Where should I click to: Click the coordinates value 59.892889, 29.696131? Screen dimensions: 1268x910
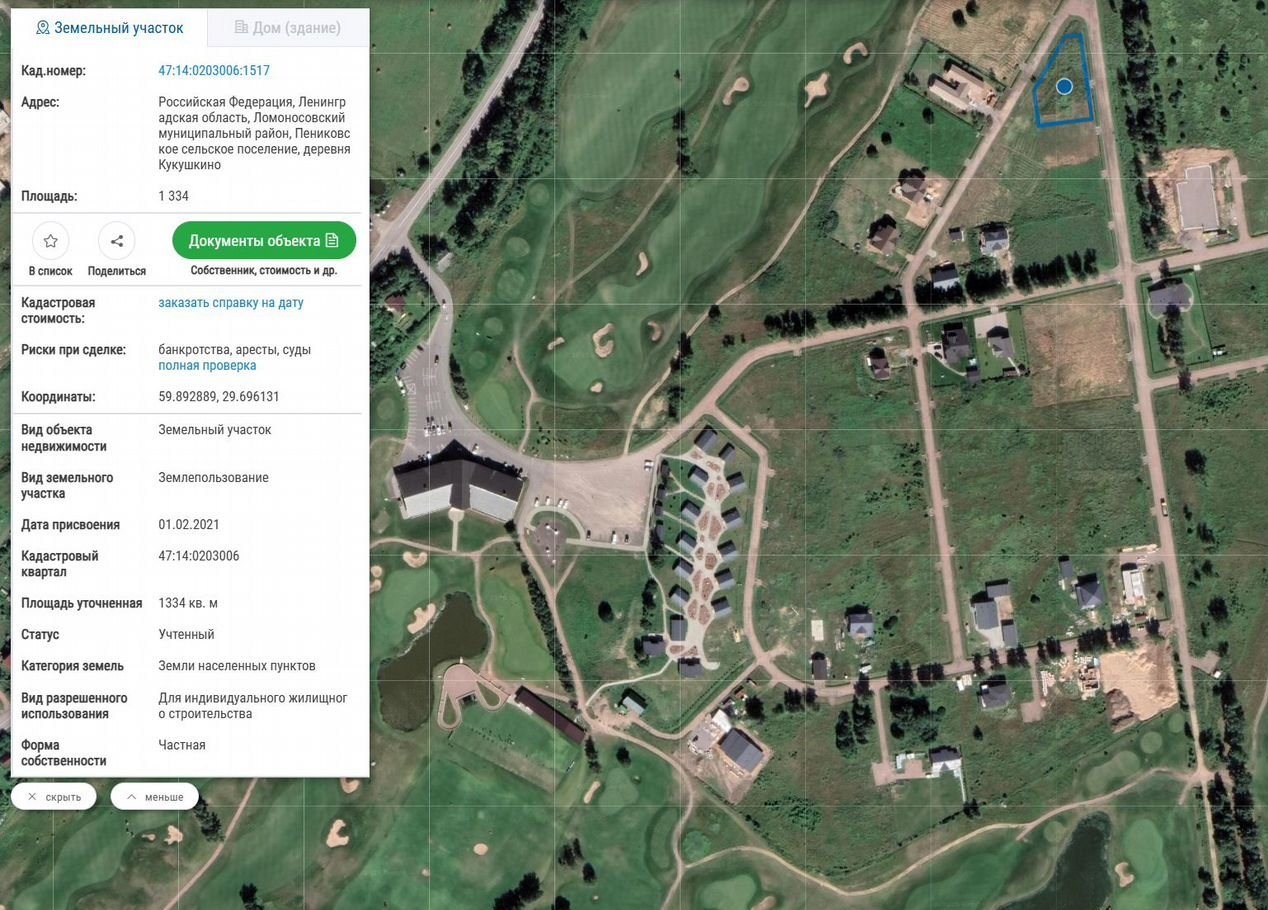(x=219, y=397)
